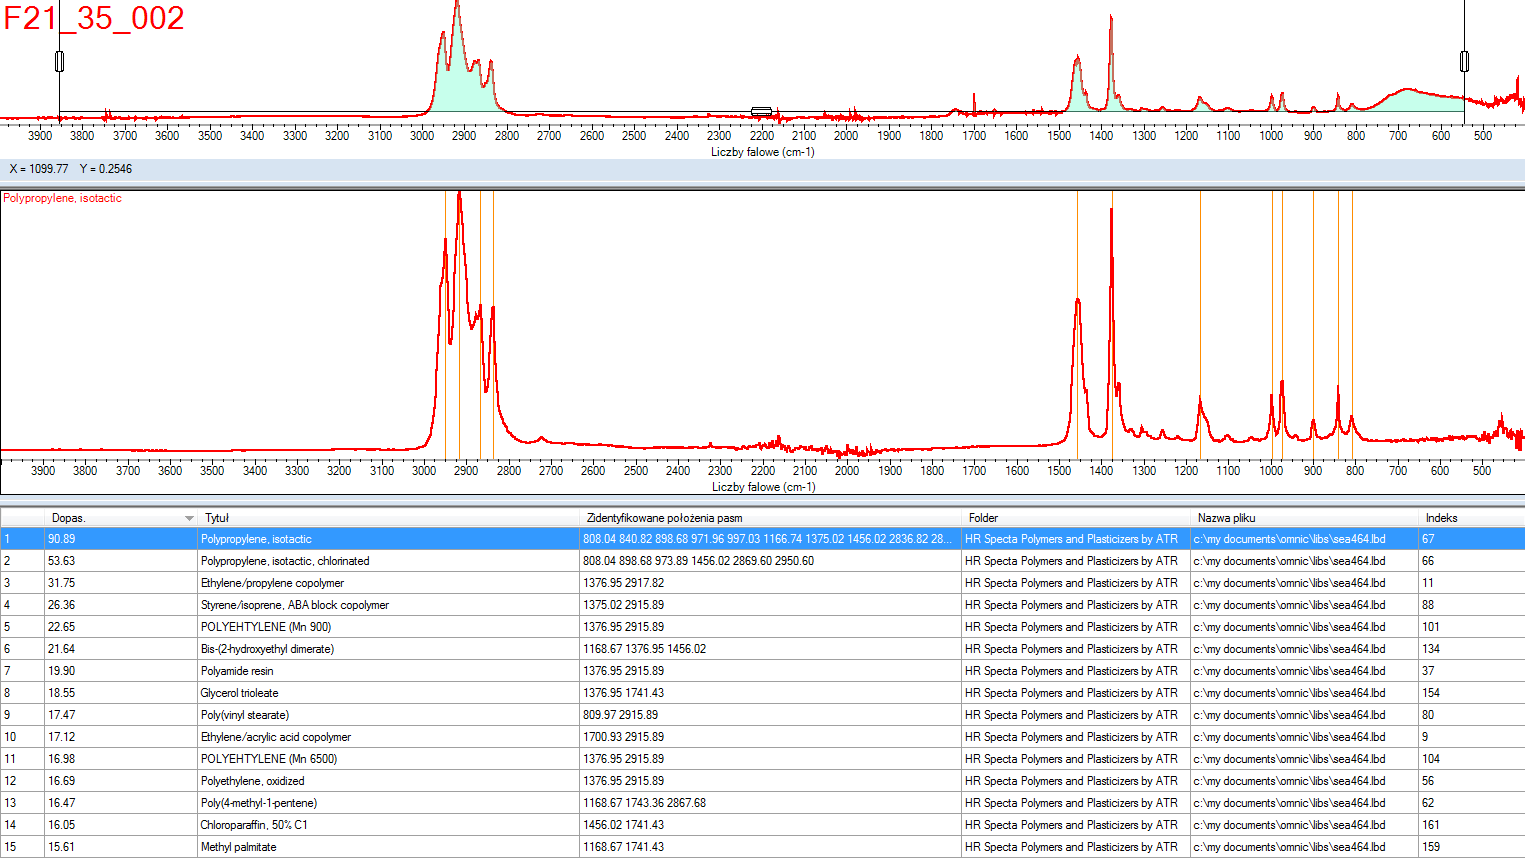1525x858 pixels.
Task: Click the left region marker handle on top spectrum
Action: 59,62
